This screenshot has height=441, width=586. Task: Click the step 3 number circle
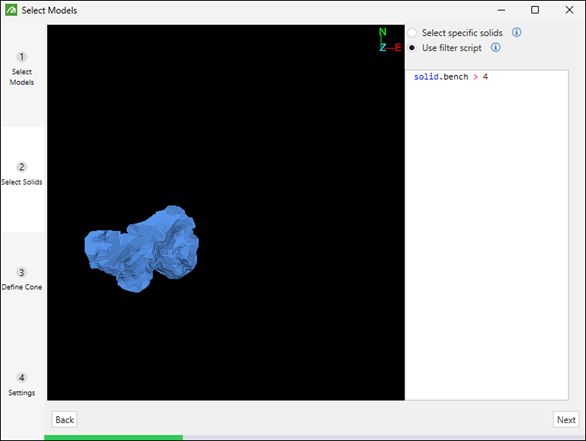click(22, 272)
